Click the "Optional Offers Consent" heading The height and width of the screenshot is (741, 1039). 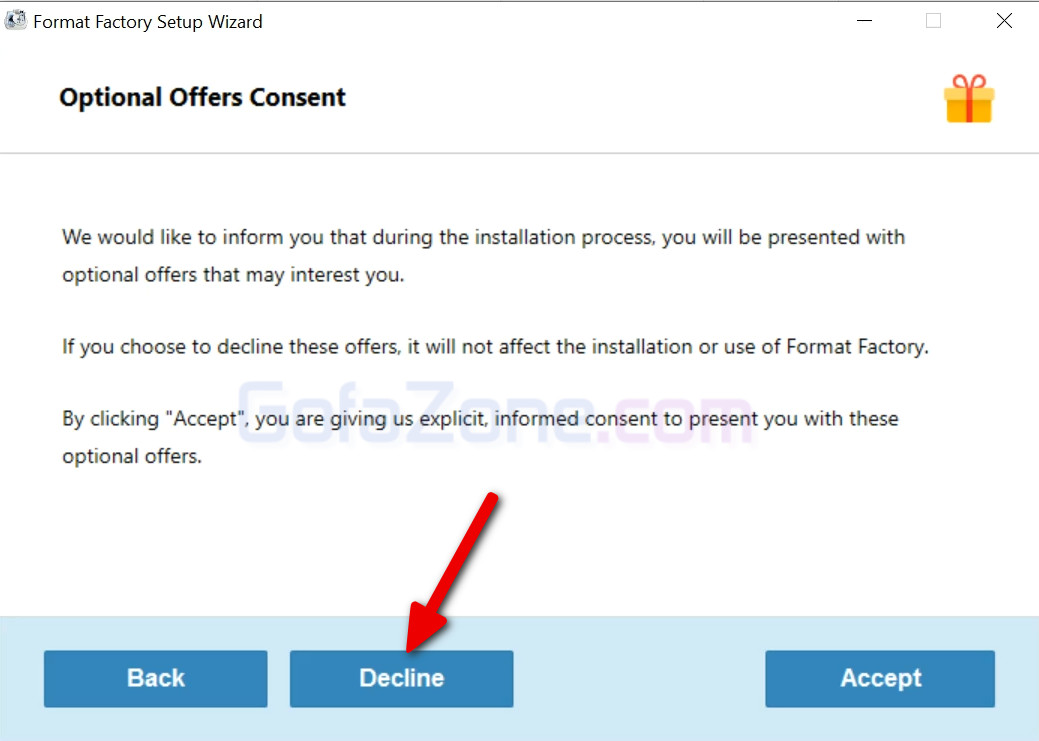[x=202, y=98]
